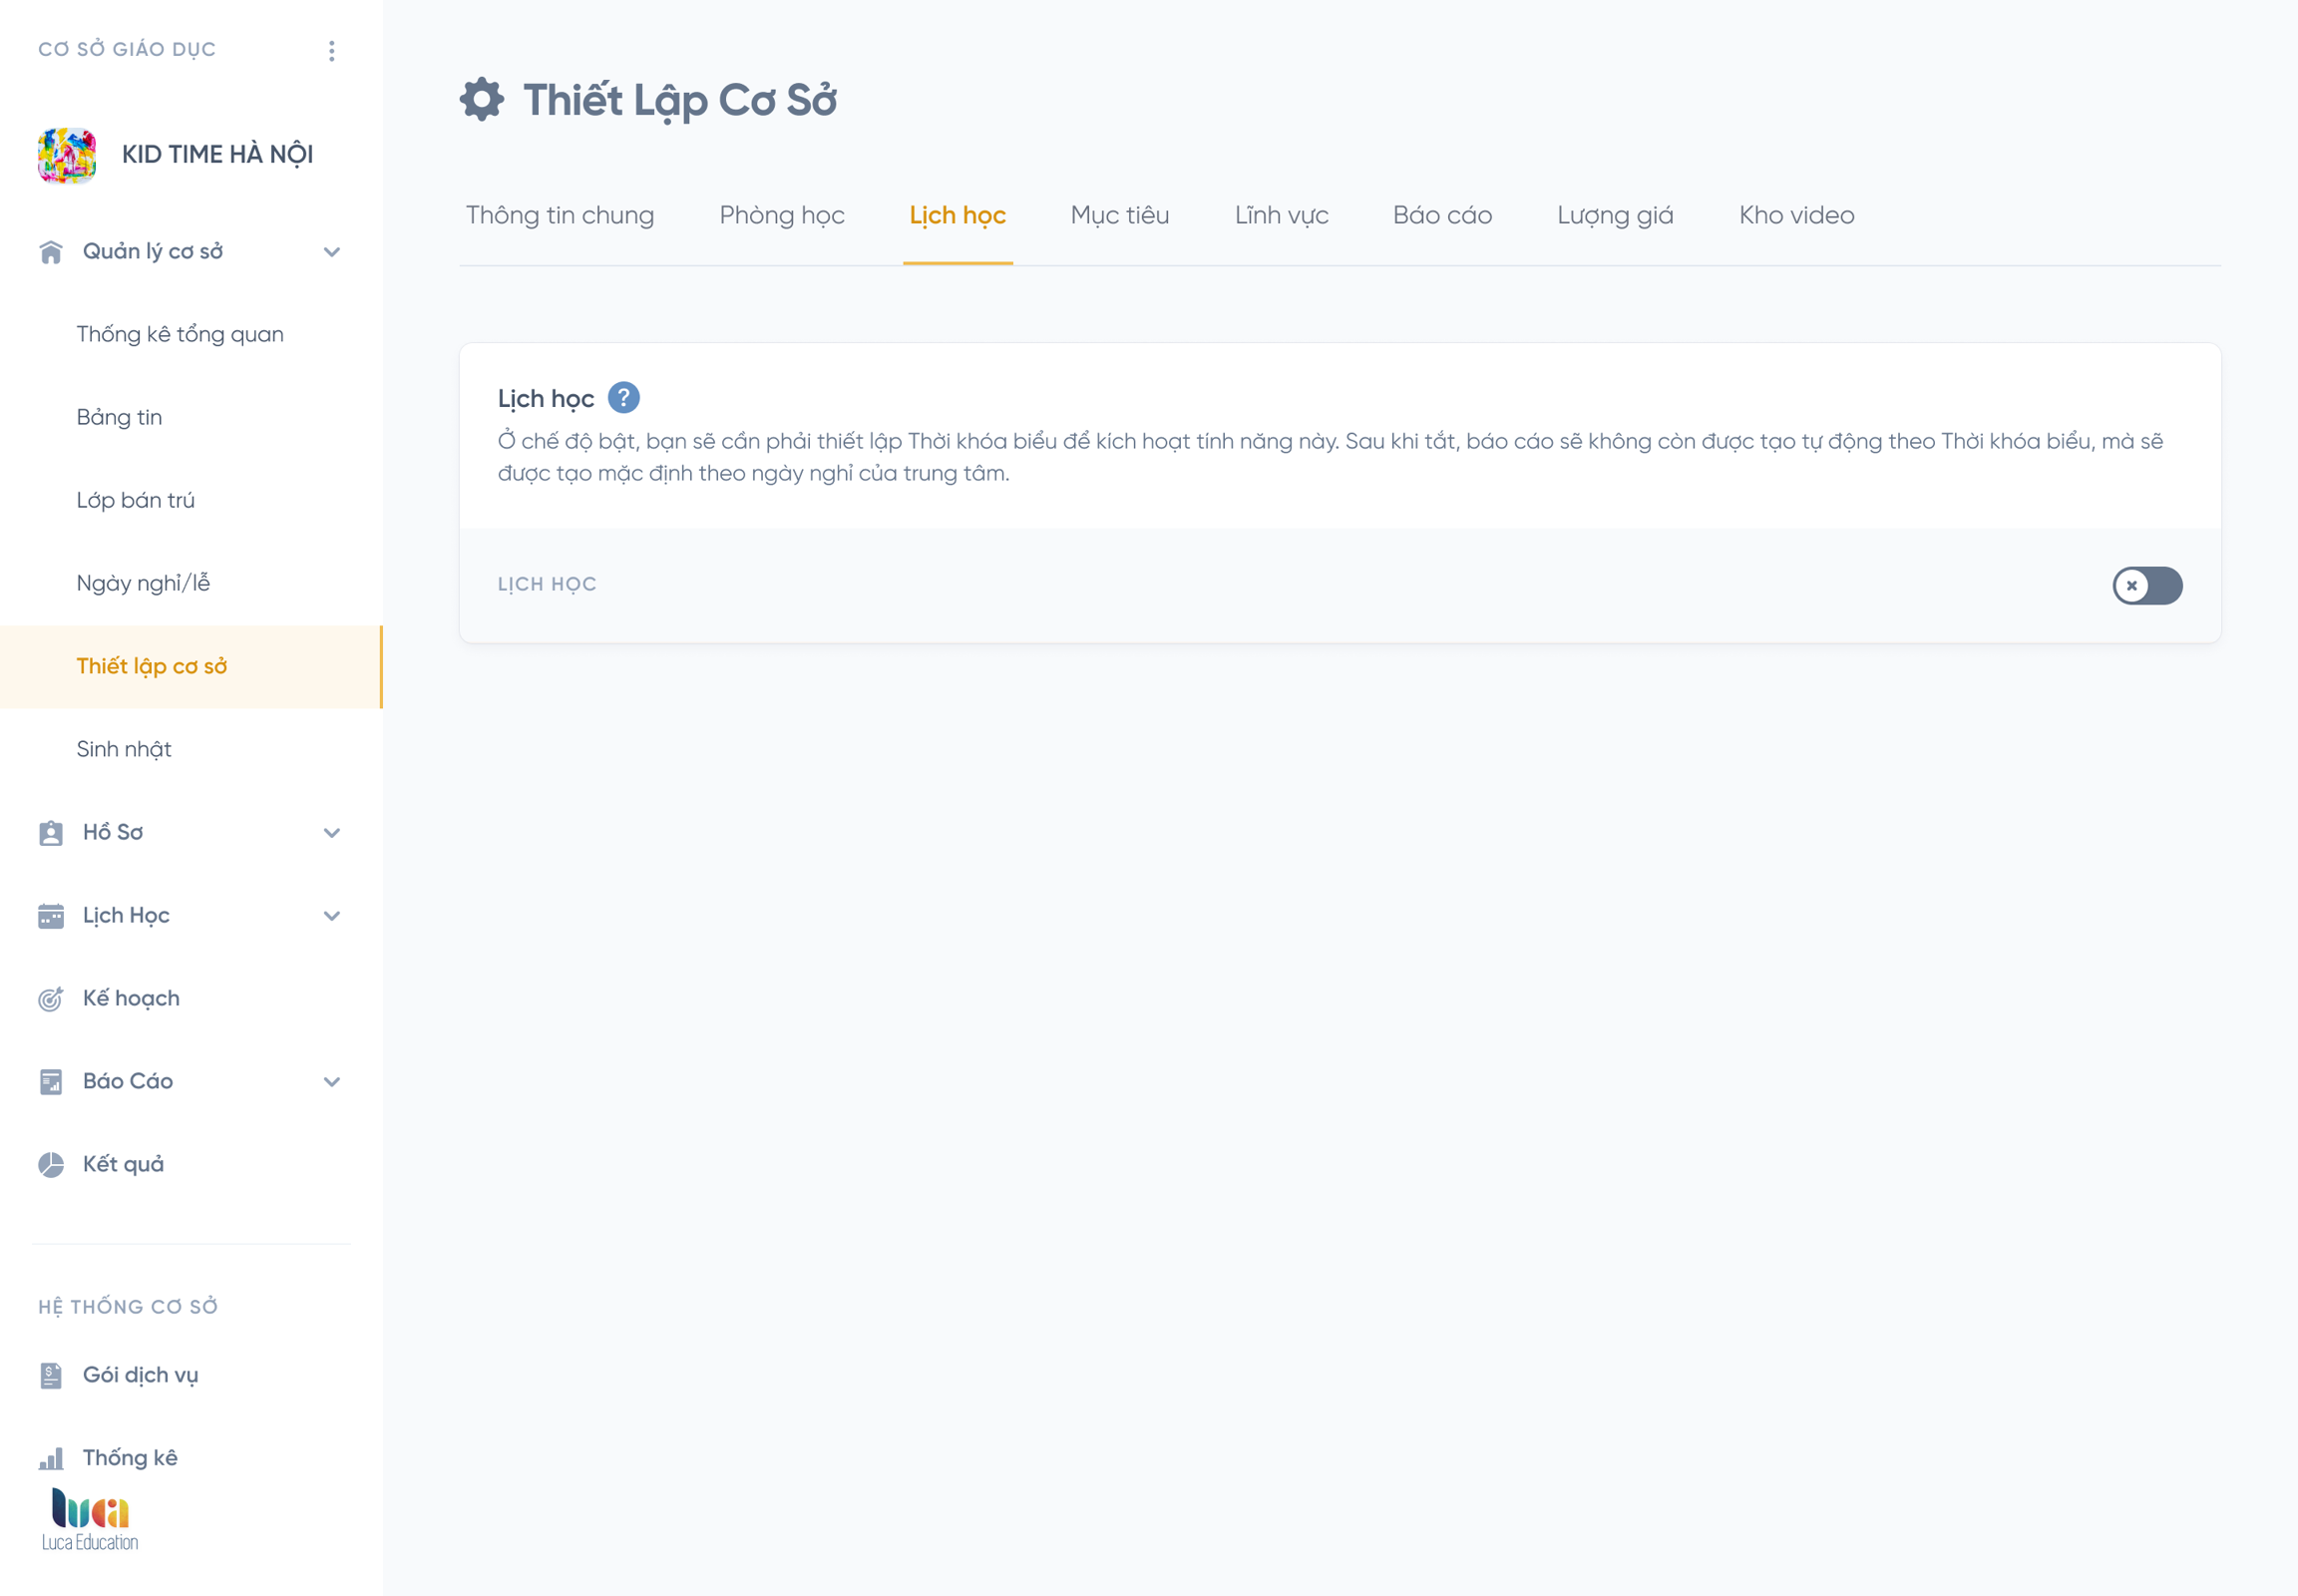This screenshot has height=1596, width=2298.
Task: Open Sinh nhật in the sidebar
Action: 124,749
